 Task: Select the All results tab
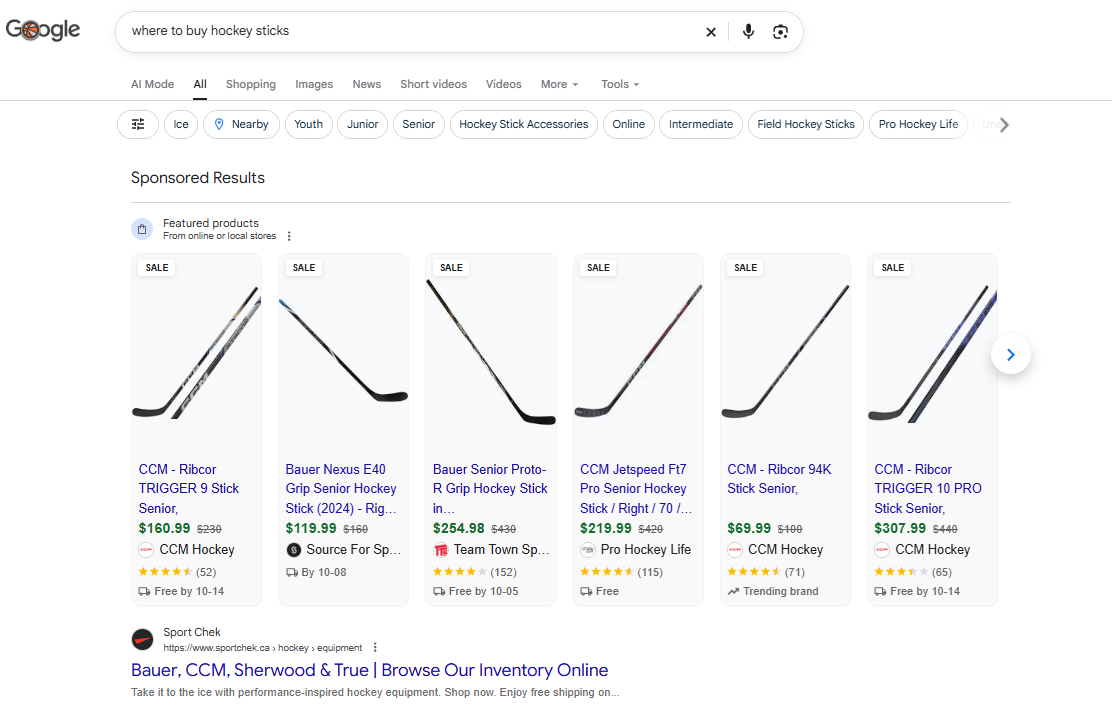[200, 84]
